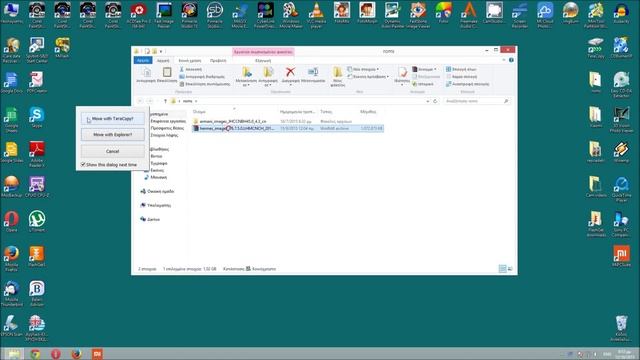Click Select all in ribbon
This screenshot has width=640, height=360.
[x=461, y=69]
